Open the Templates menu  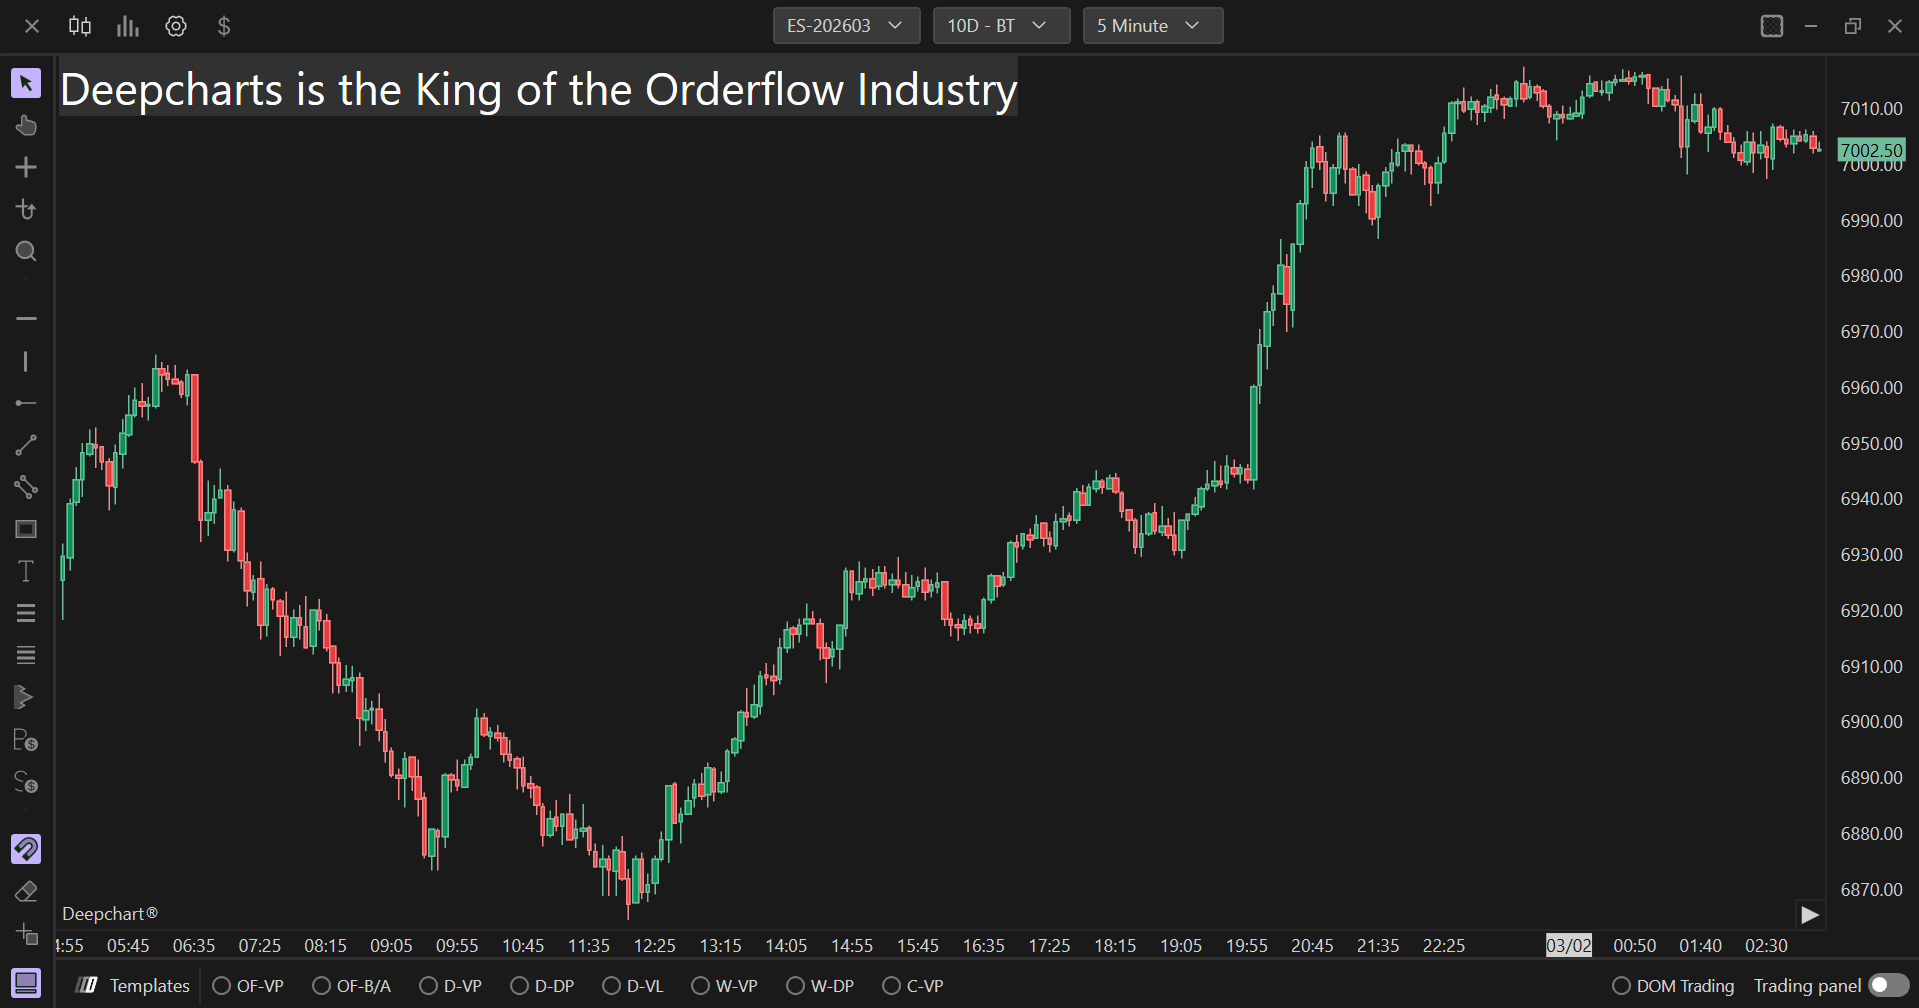134,986
